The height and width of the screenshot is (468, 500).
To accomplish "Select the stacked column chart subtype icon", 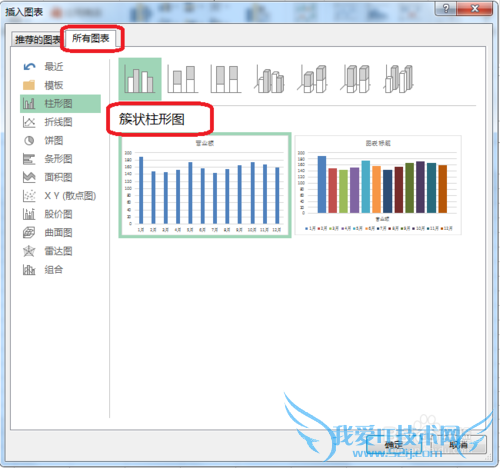I will click(x=183, y=79).
